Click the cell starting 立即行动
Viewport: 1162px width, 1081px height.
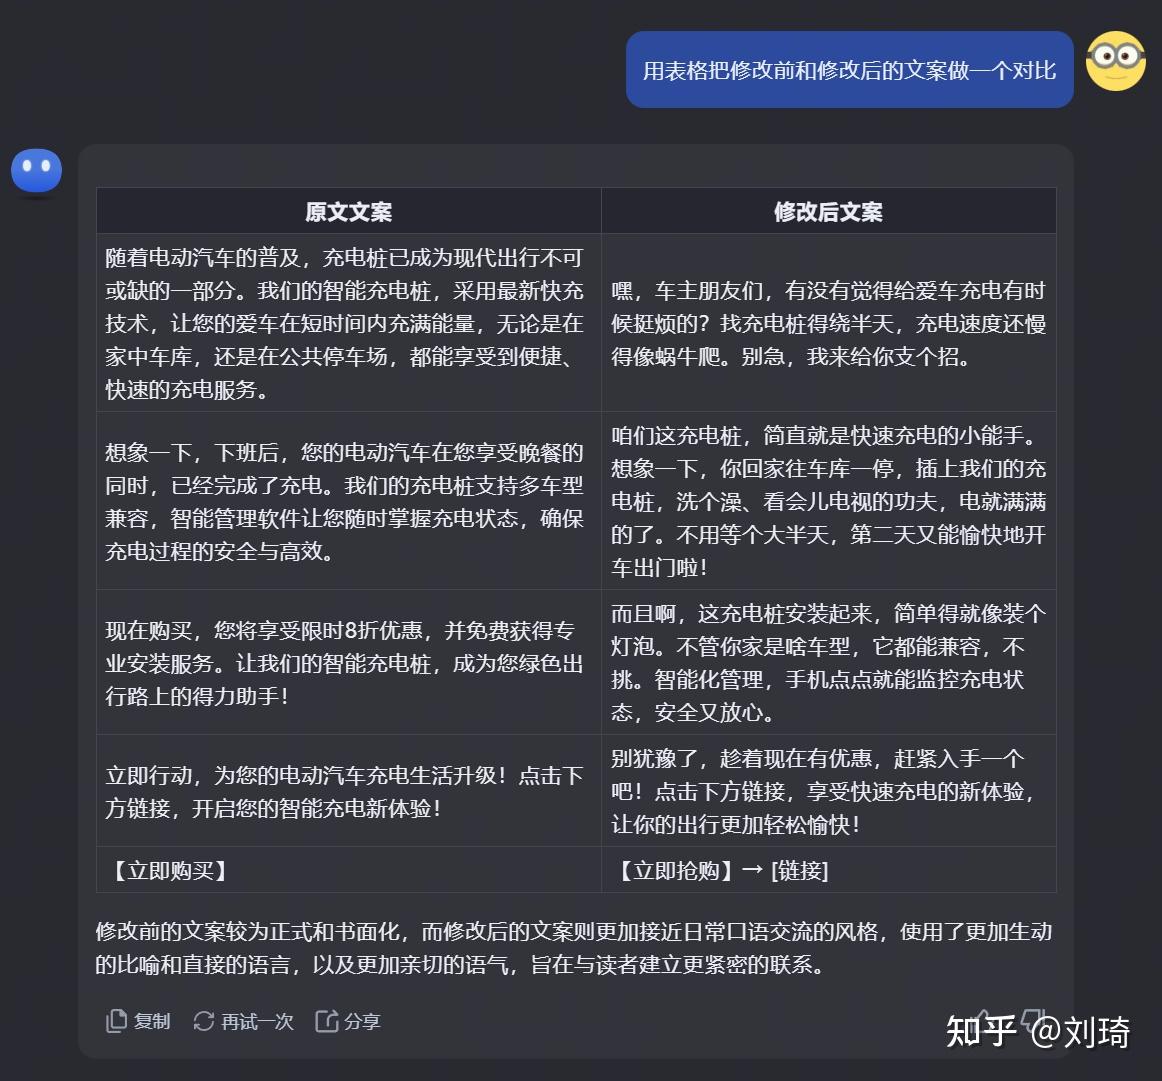click(348, 791)
